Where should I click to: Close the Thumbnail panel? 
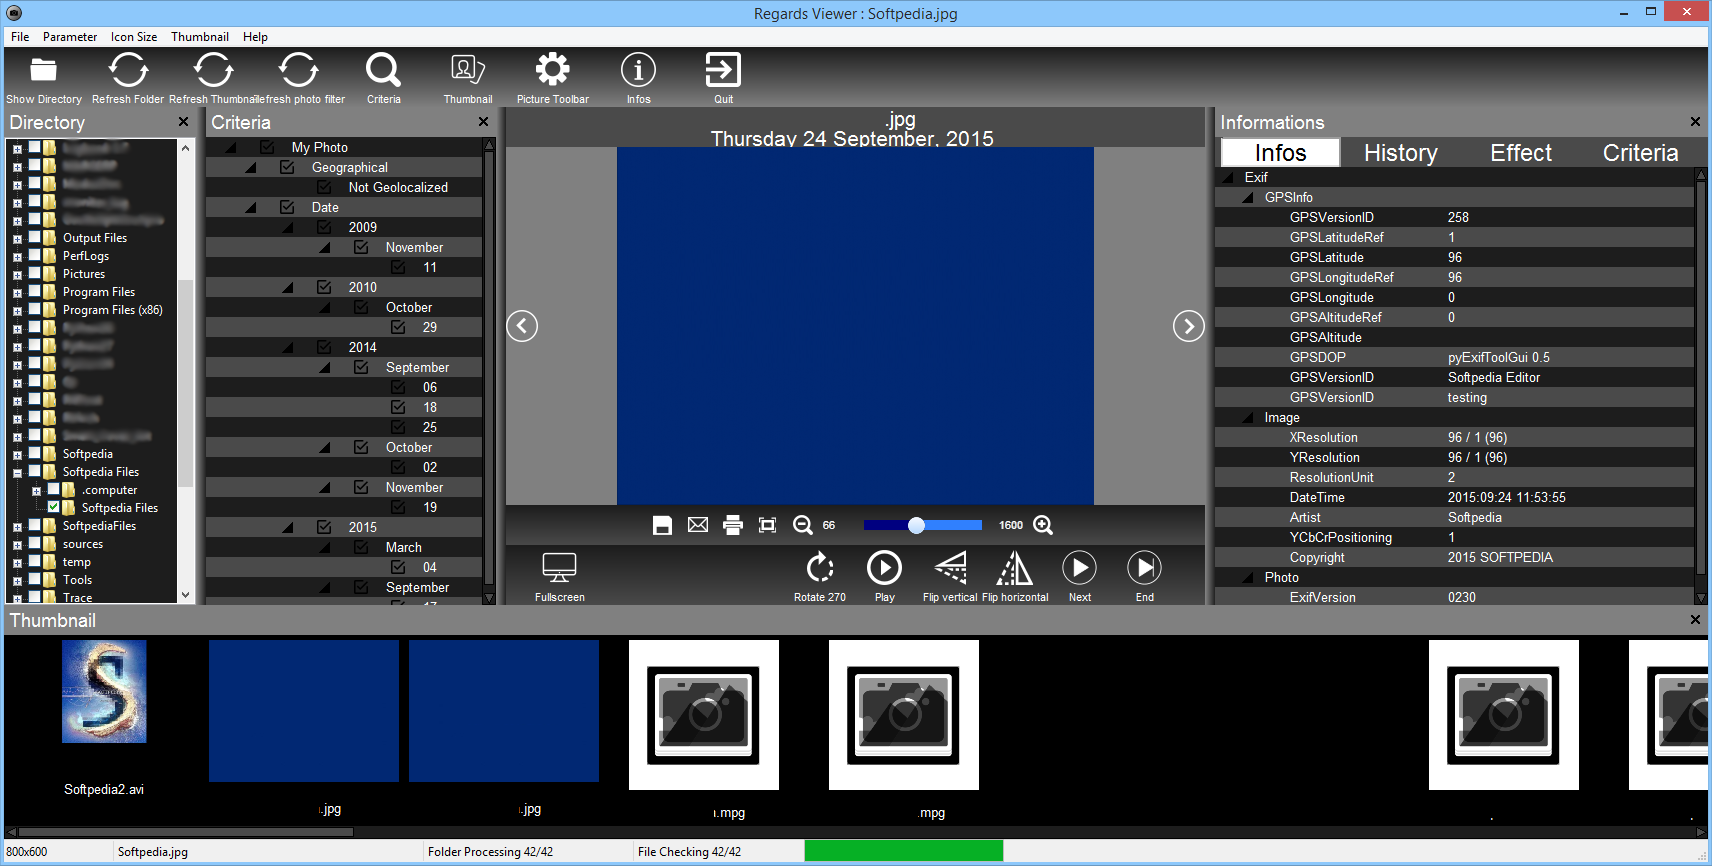click(x=1695, y=620)
